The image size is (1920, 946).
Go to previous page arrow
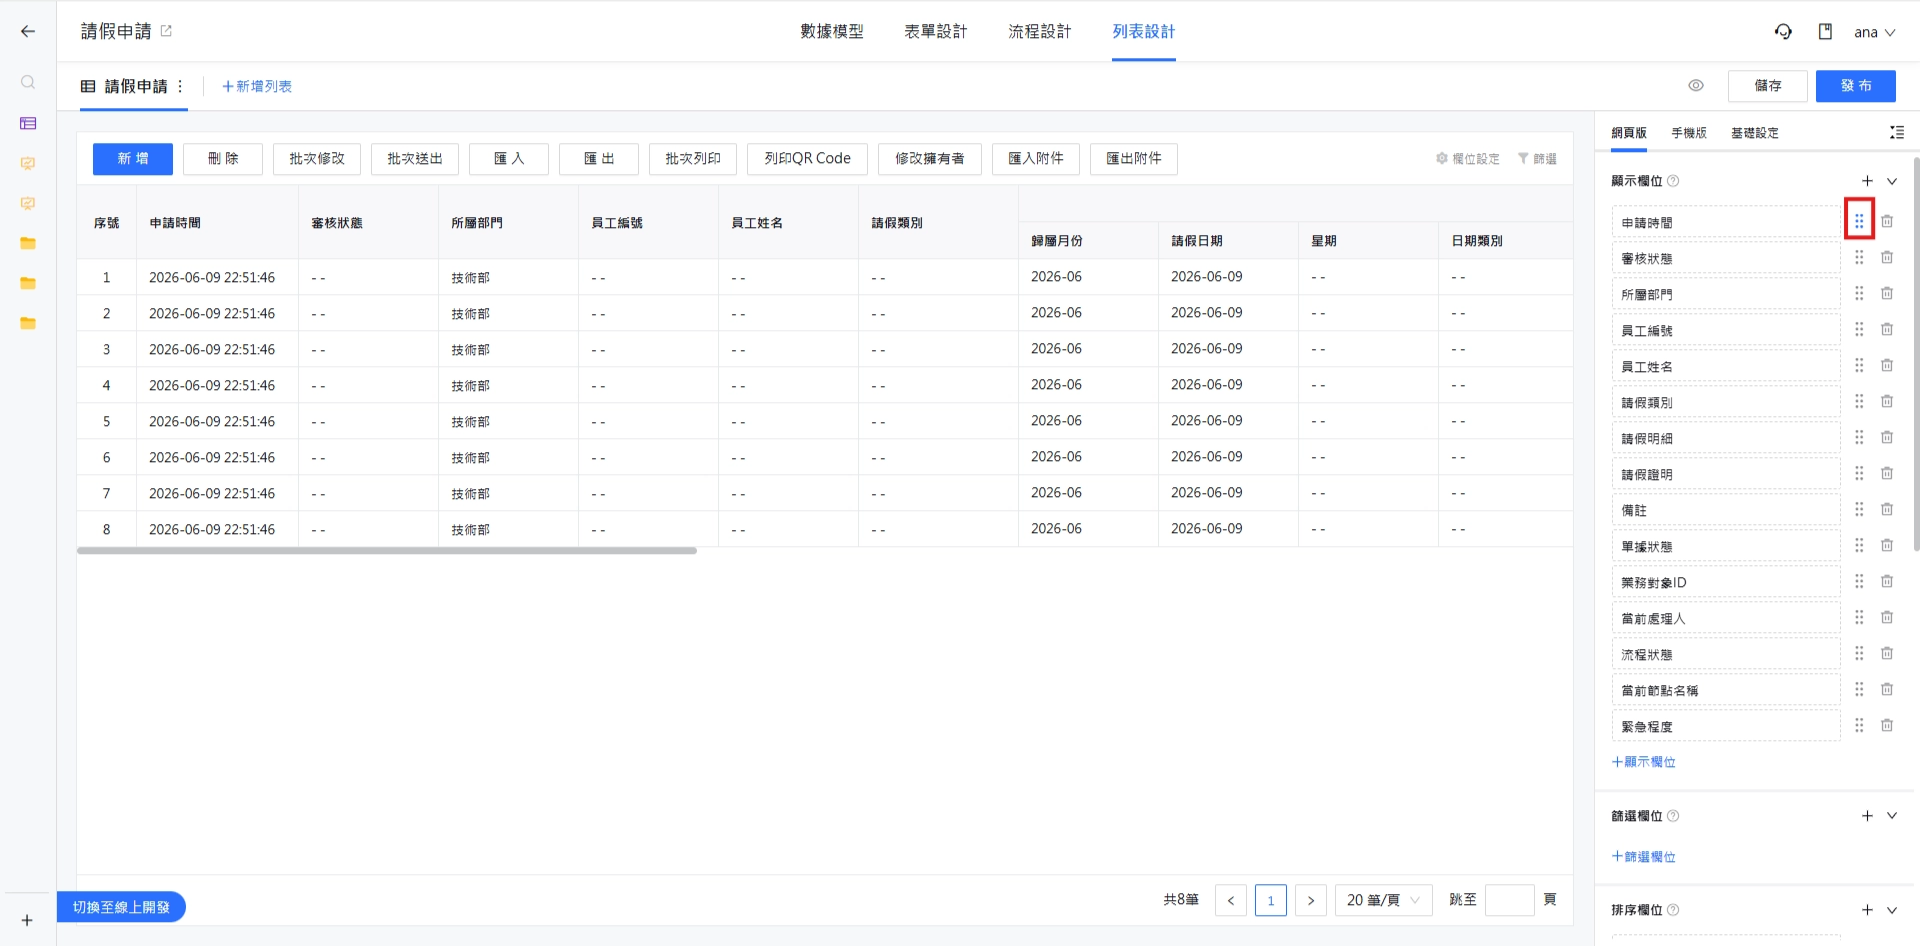point(1231,900)
